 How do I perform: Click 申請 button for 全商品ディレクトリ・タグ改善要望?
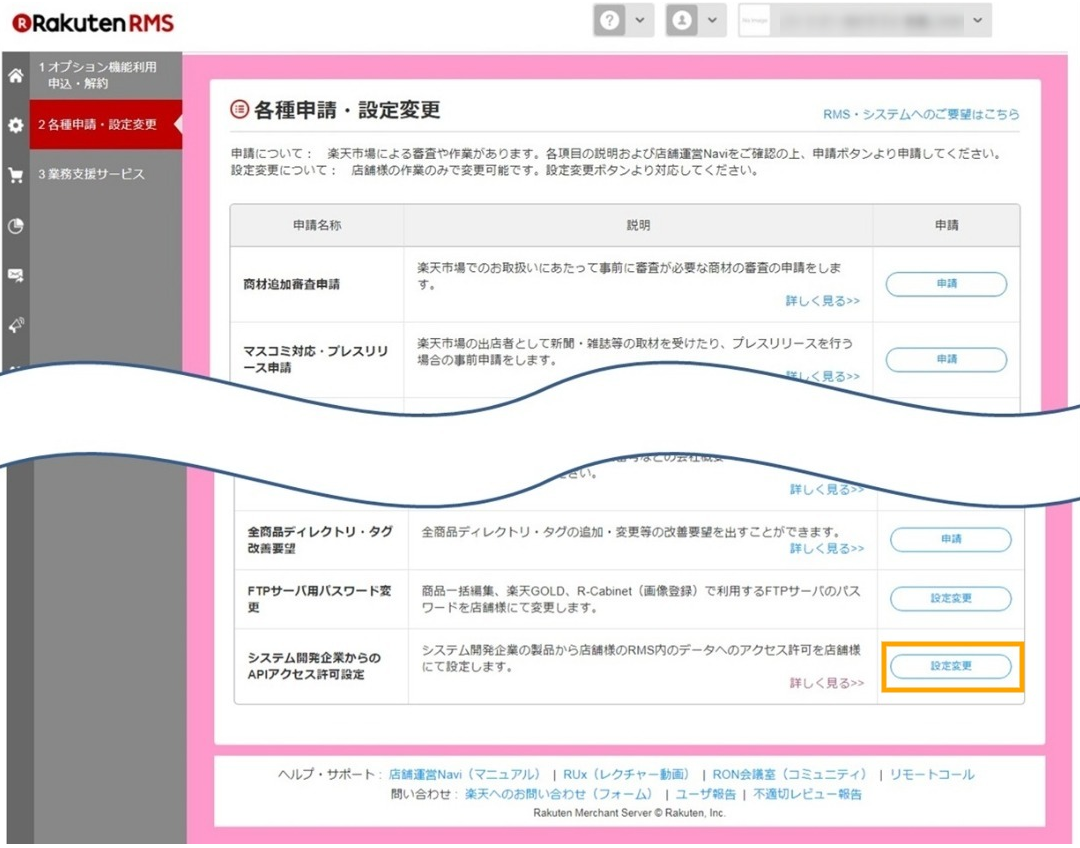951,539
